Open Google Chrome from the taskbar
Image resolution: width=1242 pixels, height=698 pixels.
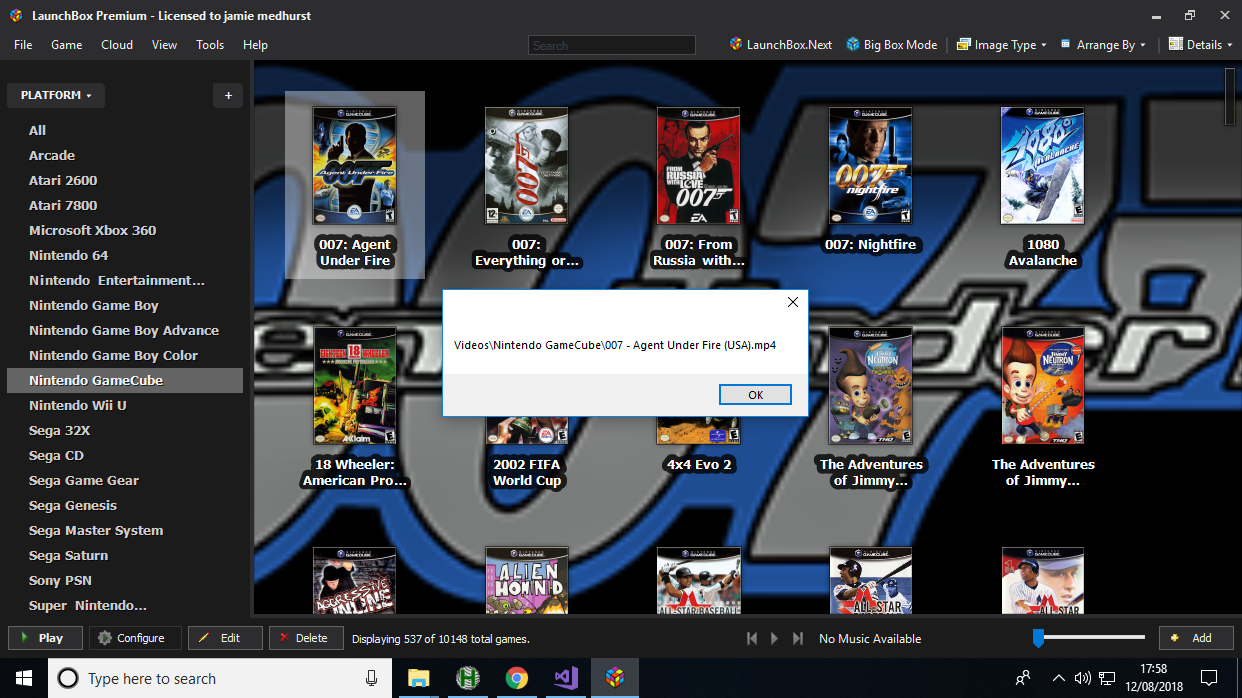click(x=517, y=678)
